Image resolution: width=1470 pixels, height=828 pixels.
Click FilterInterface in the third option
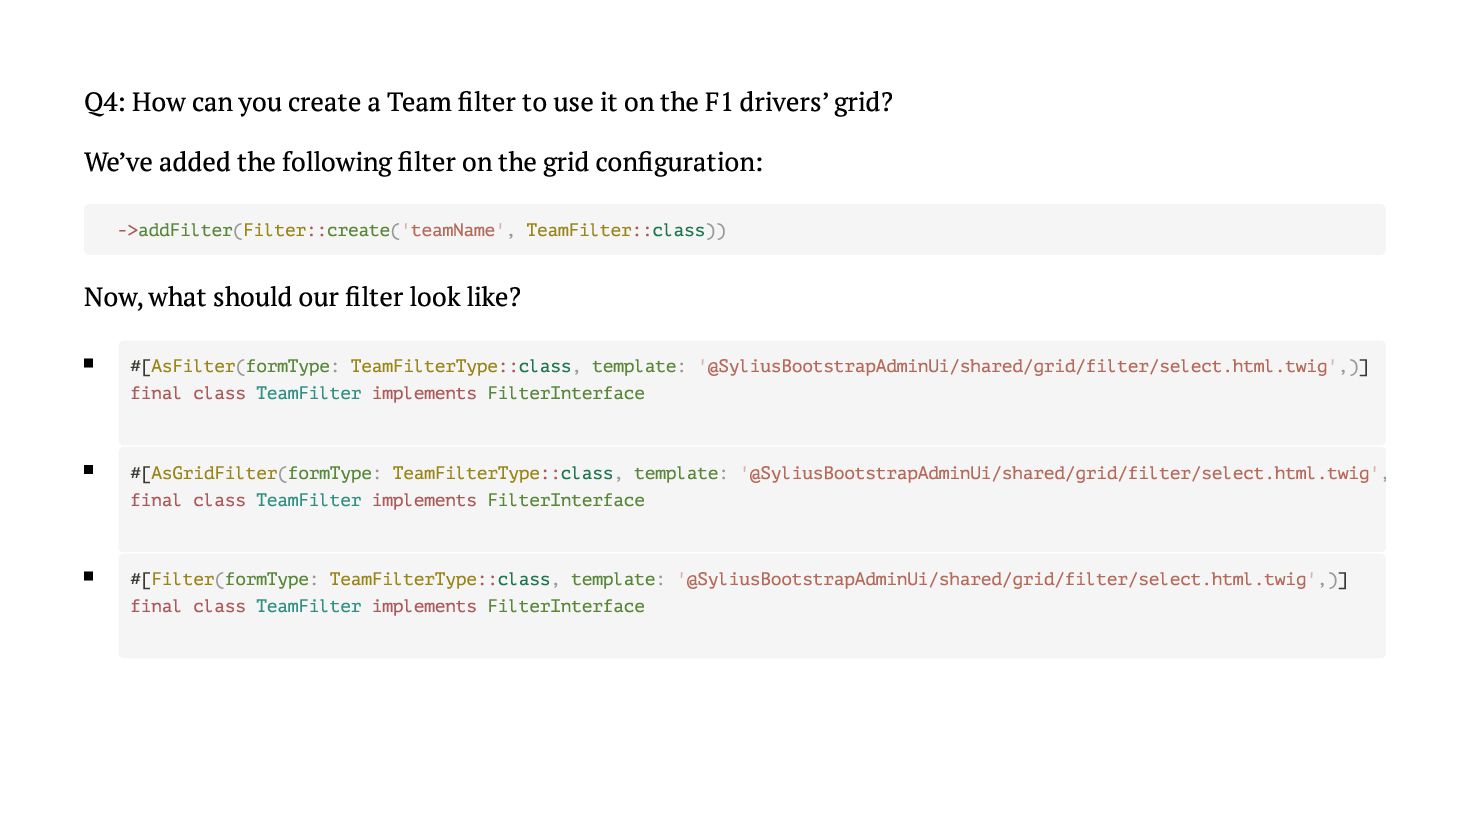click(566, 606)
